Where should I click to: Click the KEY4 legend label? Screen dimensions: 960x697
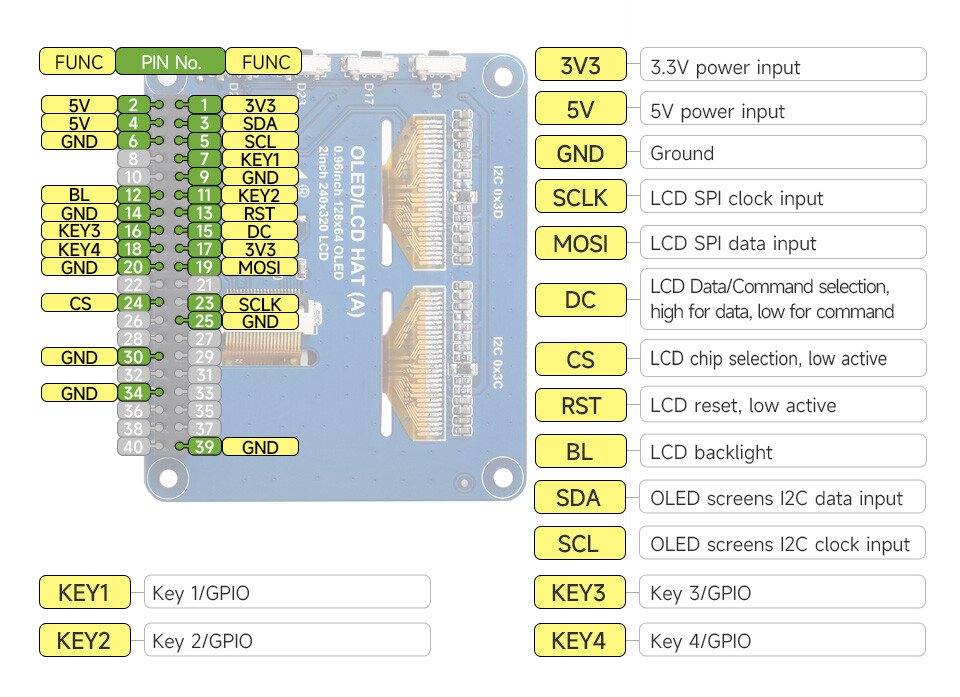point(579,640)
